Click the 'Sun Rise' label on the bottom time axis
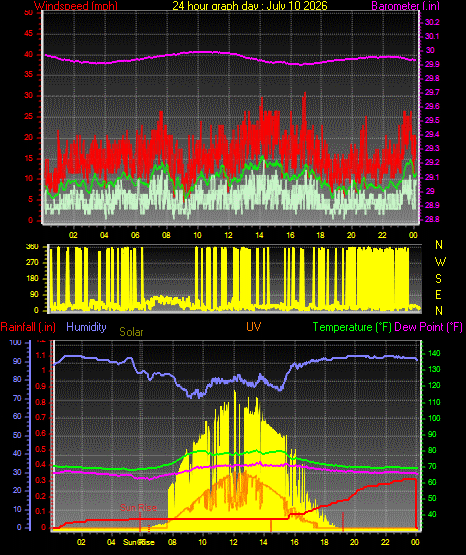This screenshot has height=555, width=466. tap(139, 542)
